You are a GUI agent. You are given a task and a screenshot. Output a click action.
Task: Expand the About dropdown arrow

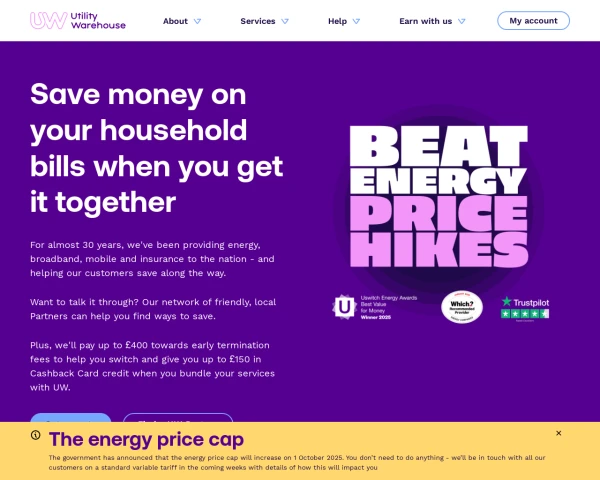[197, 20]
